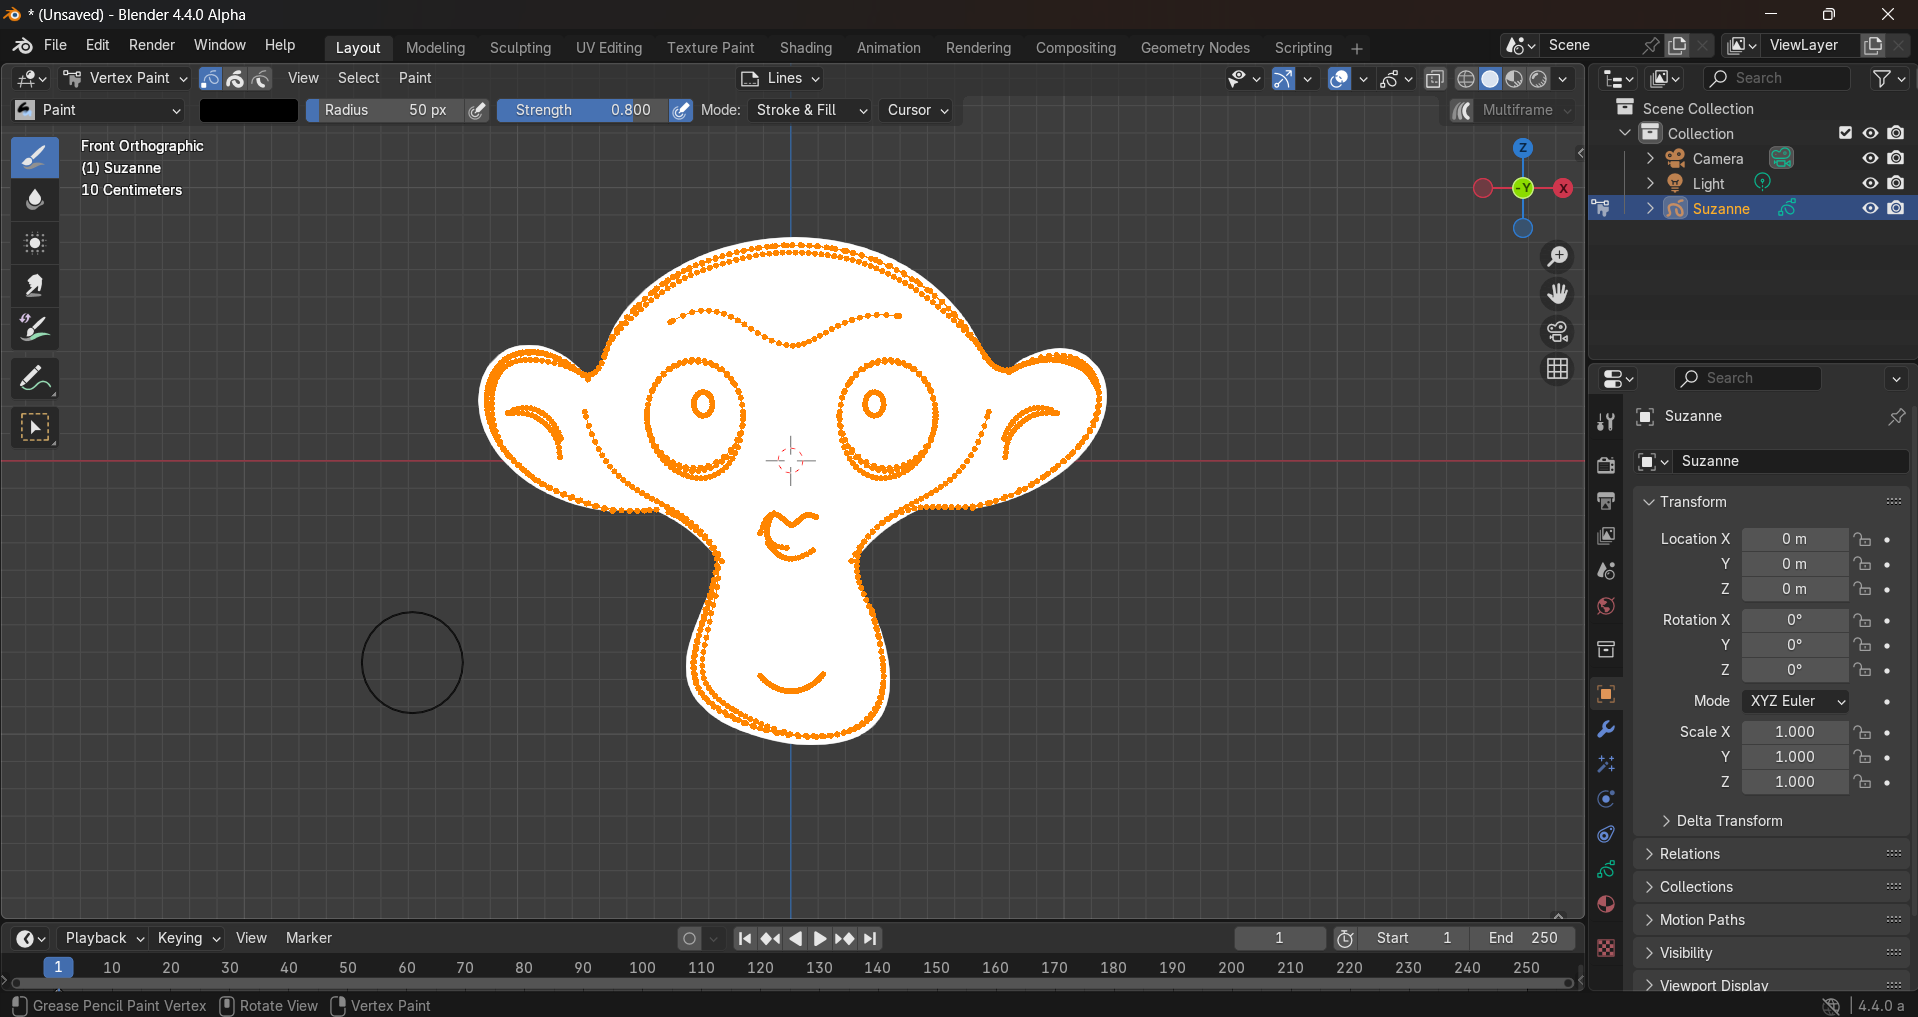
Task: Toggle Radius pen pressure button
Action: point(478,110)
